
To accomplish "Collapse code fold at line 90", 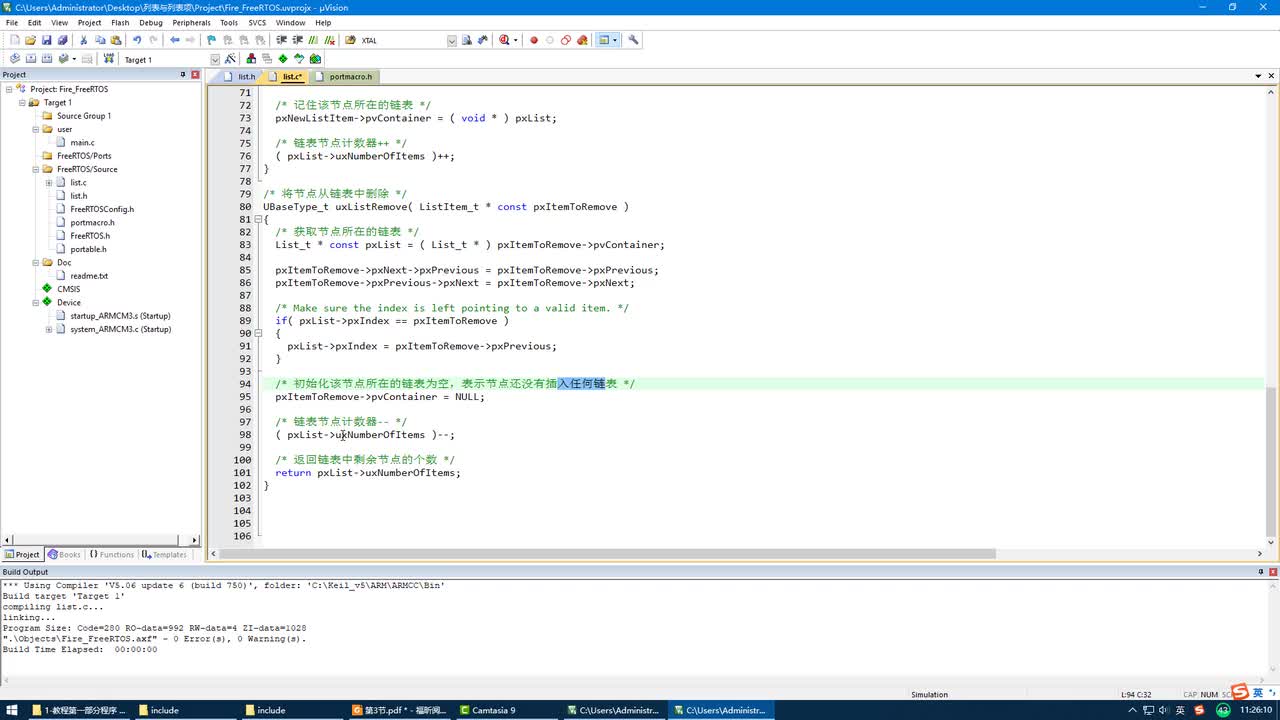I will [x=259, y=333].
